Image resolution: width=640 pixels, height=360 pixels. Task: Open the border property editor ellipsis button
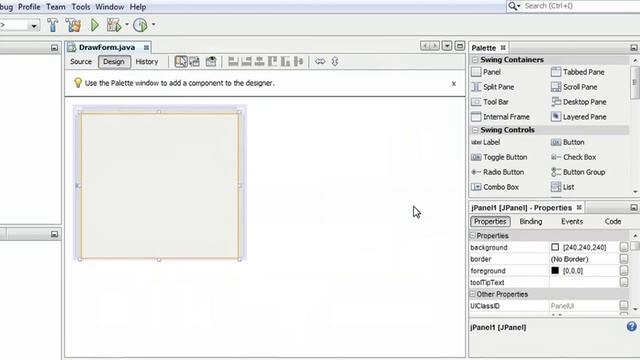click(x=624, y=259)
